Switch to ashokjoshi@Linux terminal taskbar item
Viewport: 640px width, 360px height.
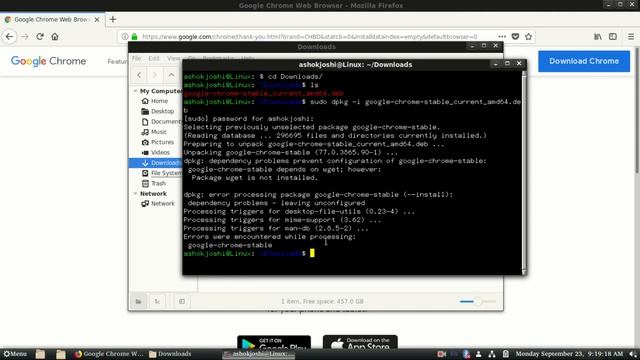[x=258, y=354]
